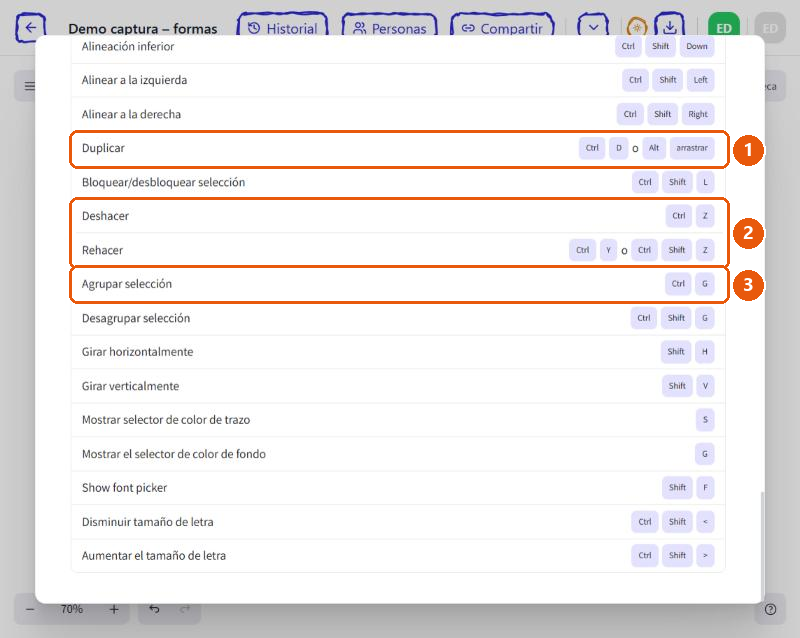The height and width of the screenshot is (638, 800).
Task: Click "Mostrar selector de color de trazo"
Action: 166,420
